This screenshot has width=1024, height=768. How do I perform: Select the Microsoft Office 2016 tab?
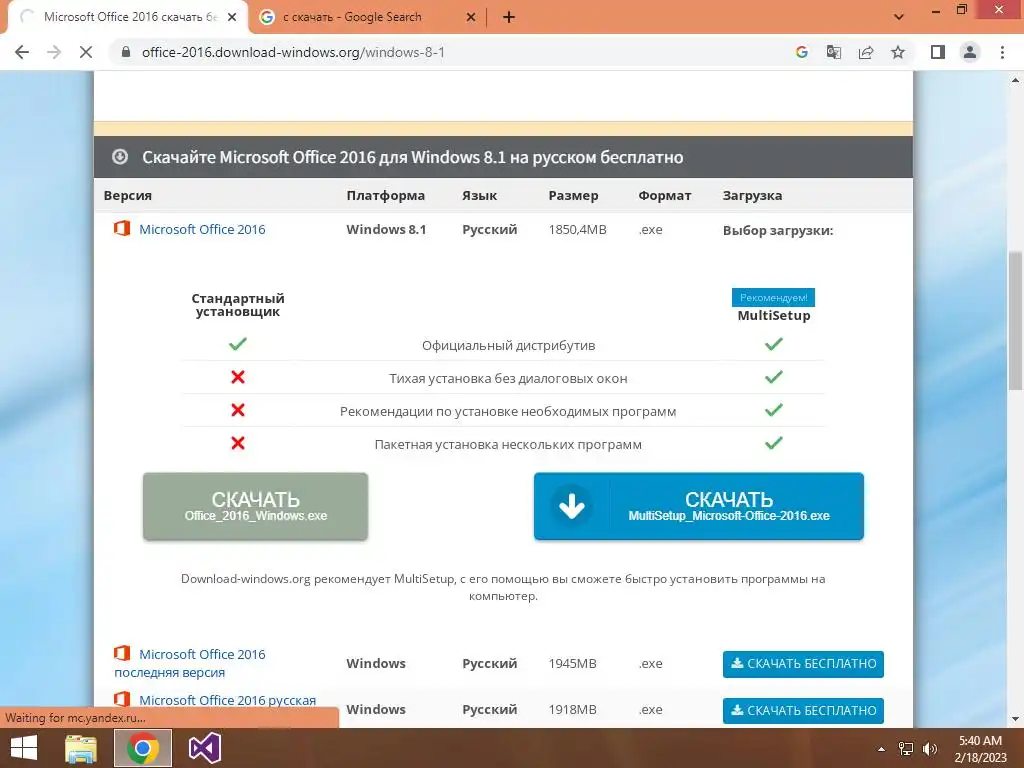point(128,17)
